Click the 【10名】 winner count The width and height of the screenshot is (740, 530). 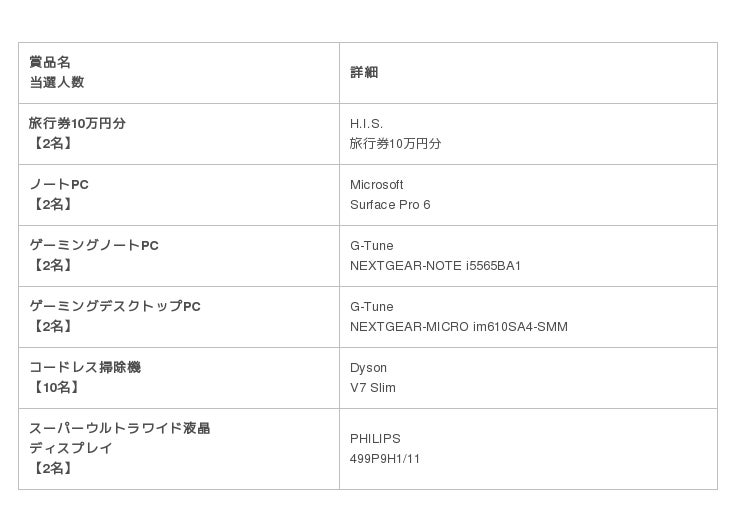56,387
